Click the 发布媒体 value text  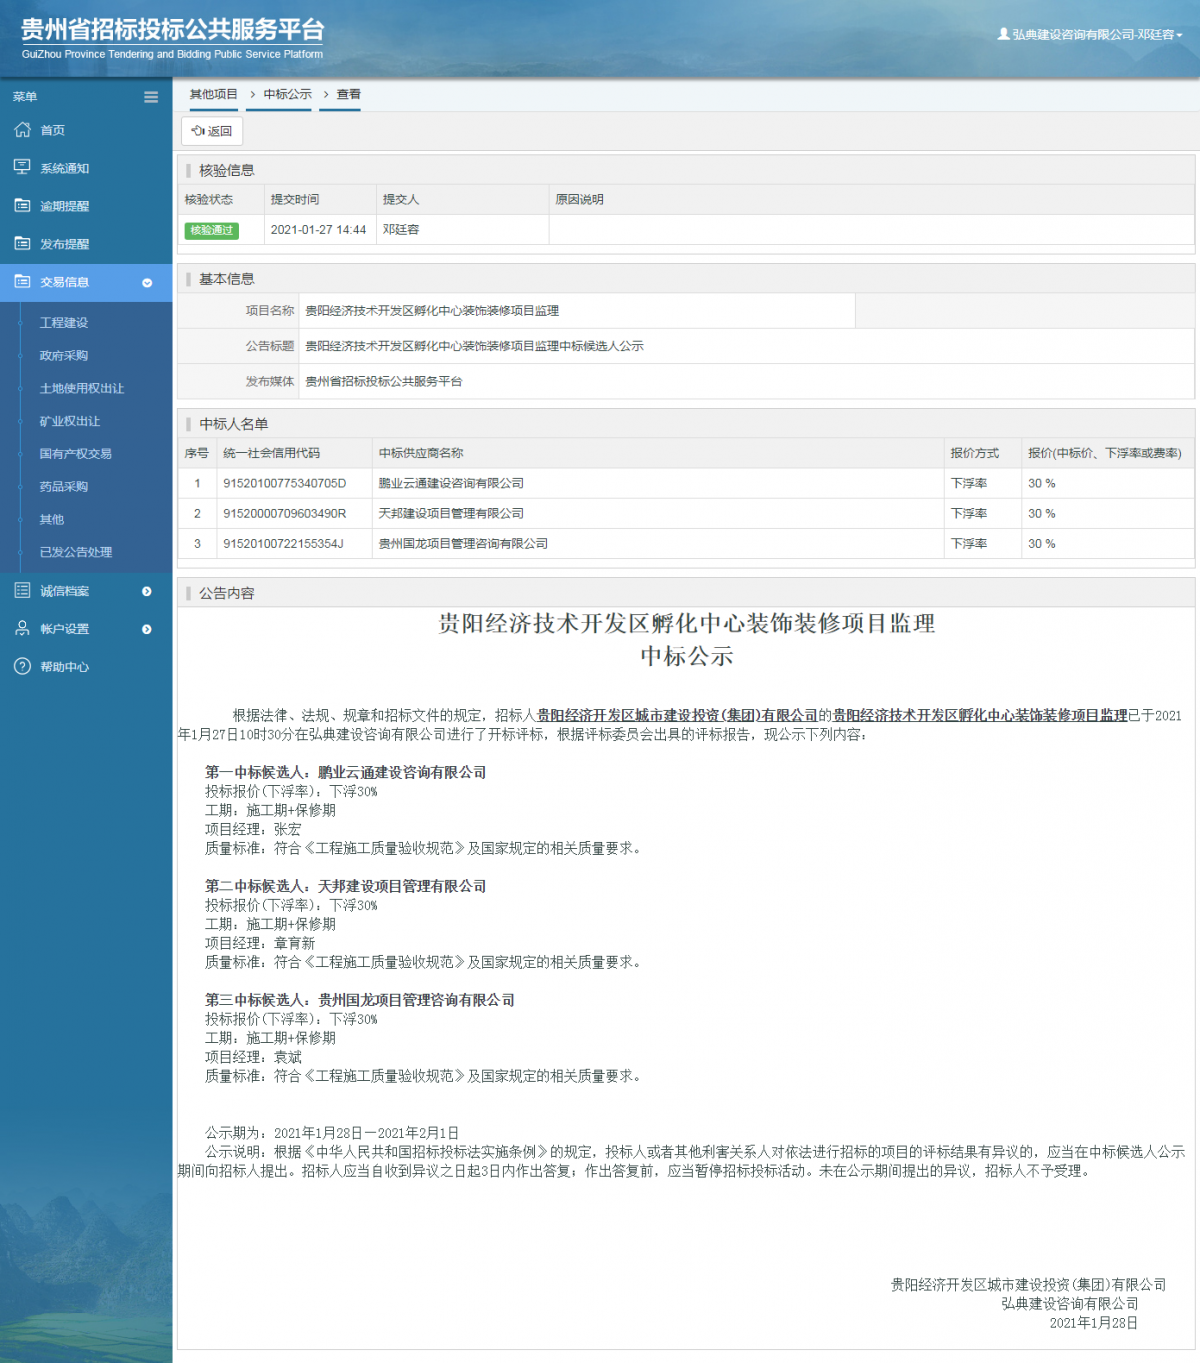coord(384,381)
